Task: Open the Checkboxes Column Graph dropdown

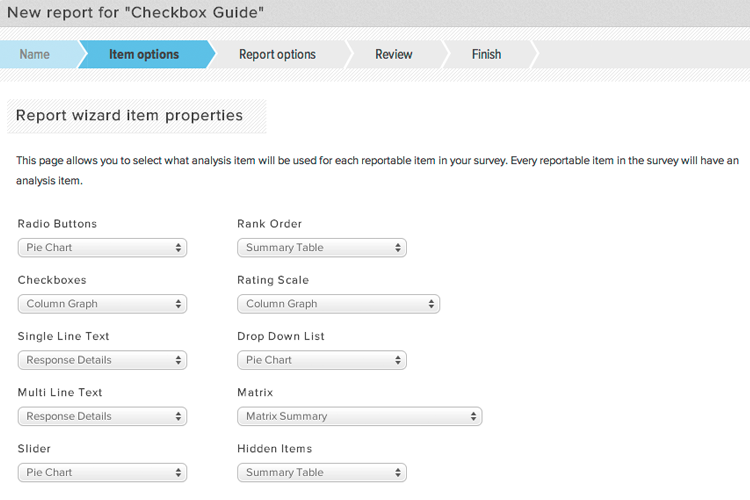Action: pos(102,304)
